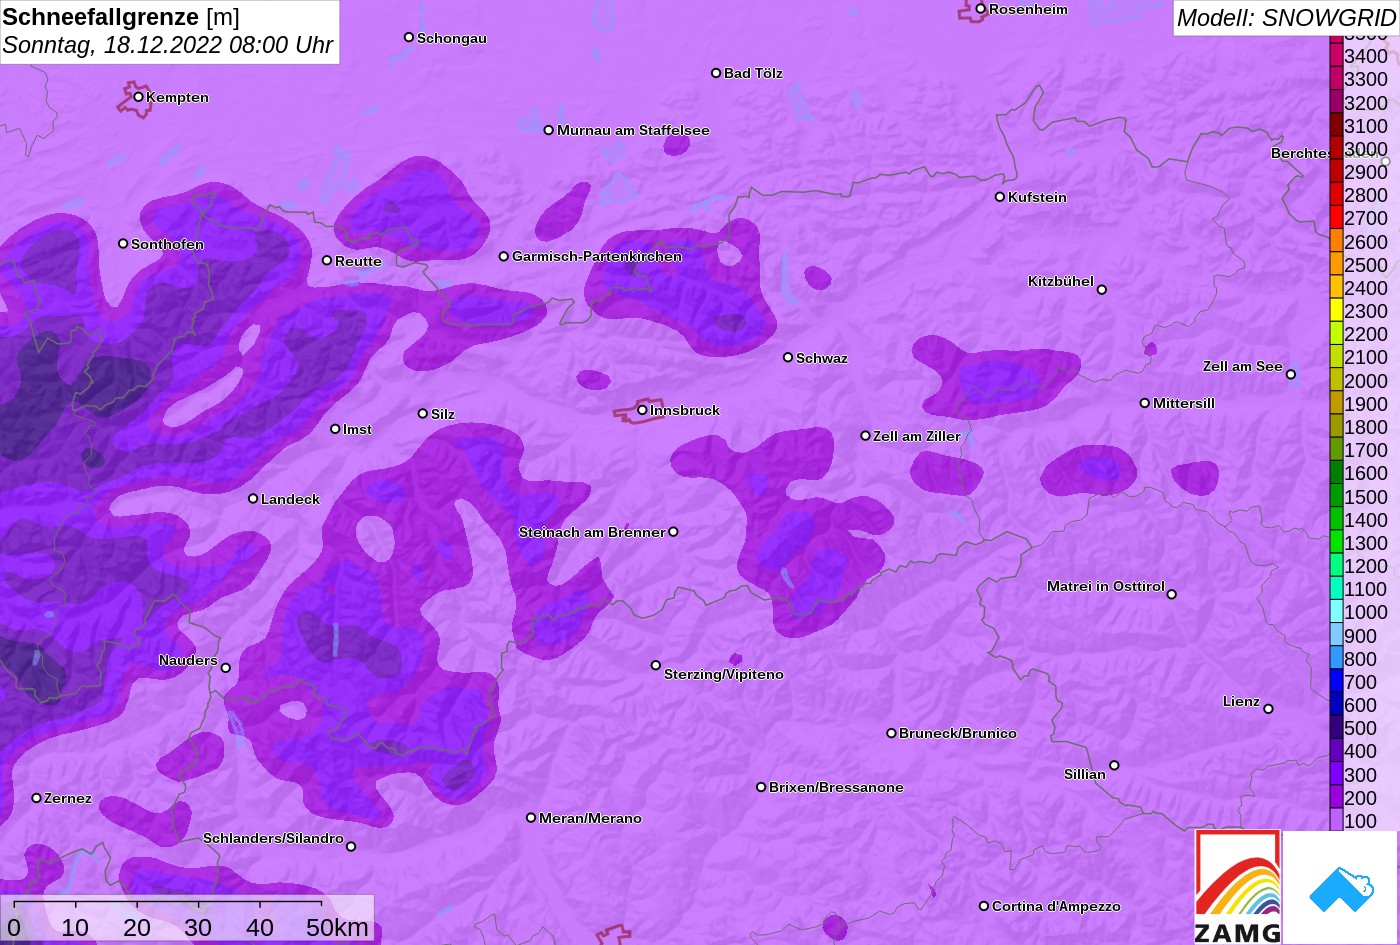
Task: Click the "Meran/Merano" label
Action: pos(590,818)
